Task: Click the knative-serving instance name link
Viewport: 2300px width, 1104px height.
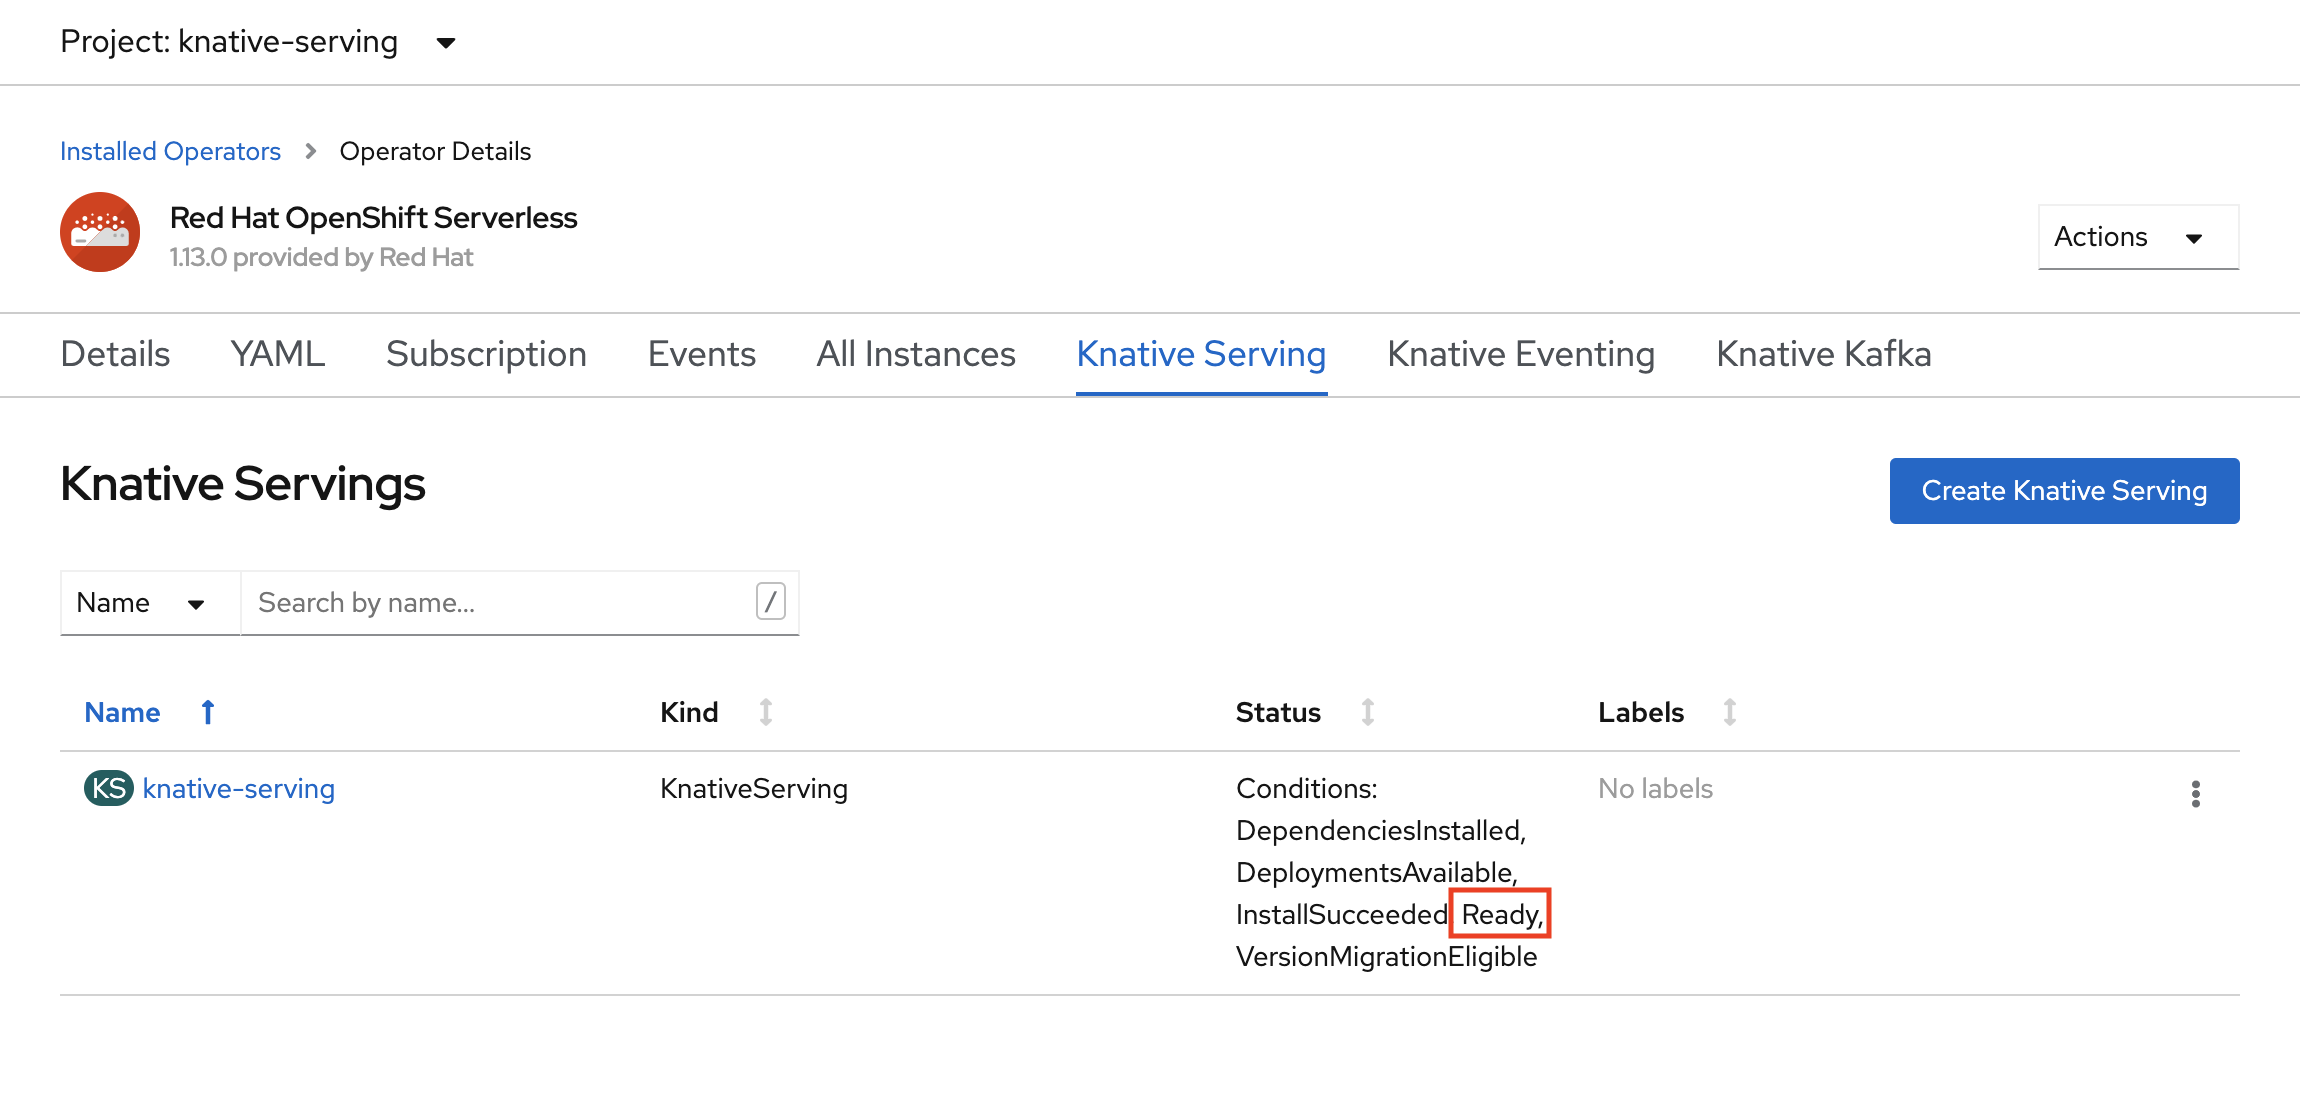Action: (239, 789)
